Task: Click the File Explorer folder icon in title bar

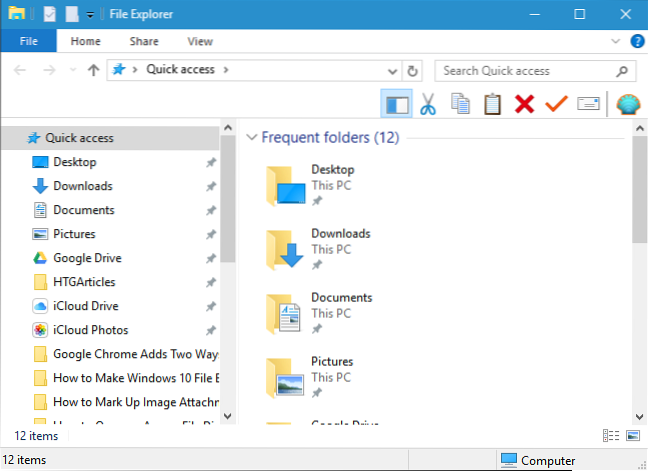Action: tap(17, 13)
